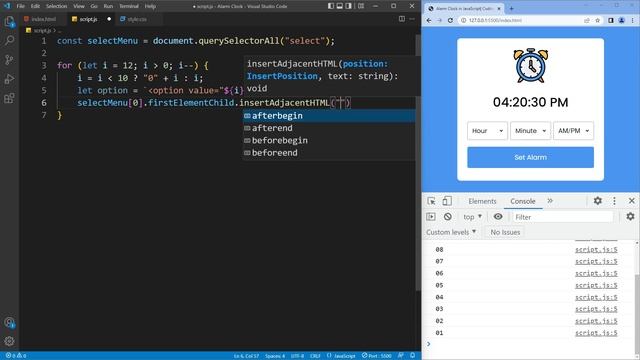Switch to the Elements tab in DevTools
This screenshot has height=360, width=640.
[x=482, y=201]
